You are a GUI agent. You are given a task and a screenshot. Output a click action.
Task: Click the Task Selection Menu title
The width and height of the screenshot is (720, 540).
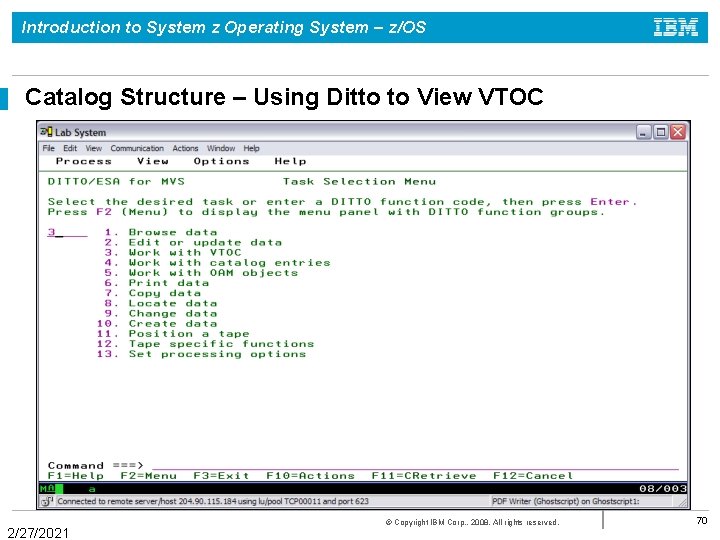click(359, 181)
